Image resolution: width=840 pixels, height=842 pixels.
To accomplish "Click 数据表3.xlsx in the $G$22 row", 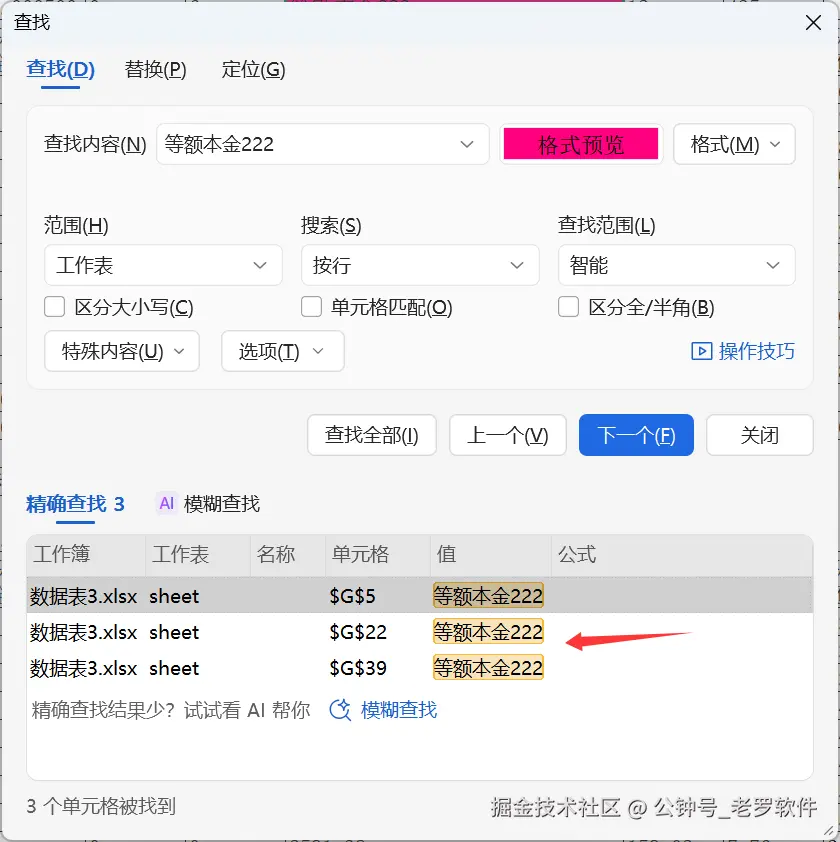I will (83, 632).
